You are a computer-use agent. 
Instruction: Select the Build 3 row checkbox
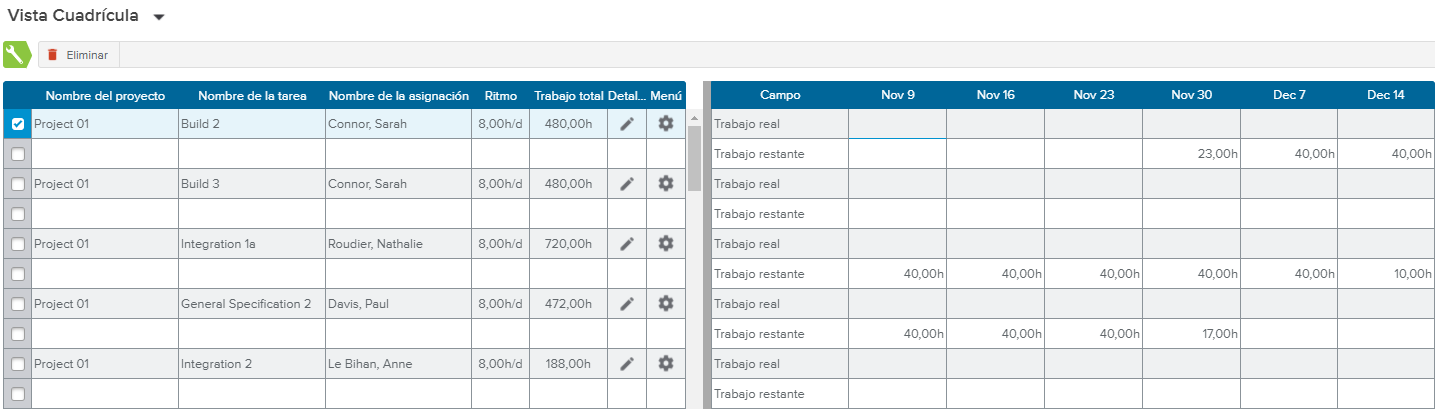pyautogui.click(x=18, y=184)
